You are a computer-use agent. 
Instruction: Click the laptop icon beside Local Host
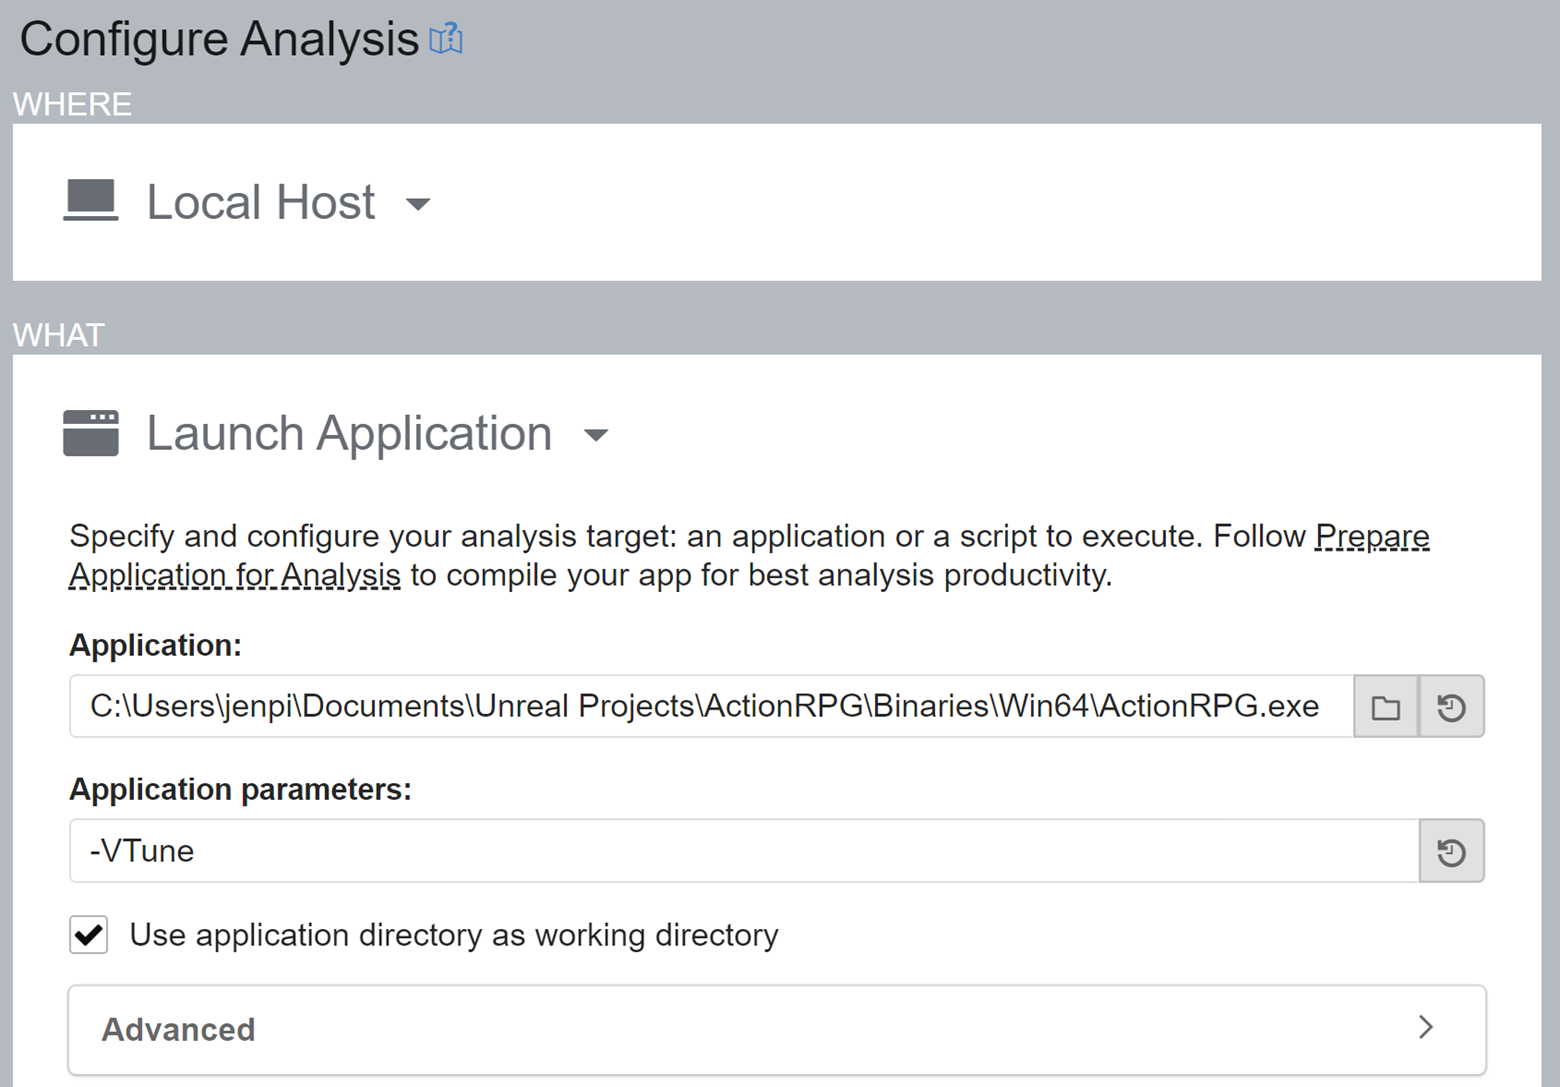coord(91,201)
